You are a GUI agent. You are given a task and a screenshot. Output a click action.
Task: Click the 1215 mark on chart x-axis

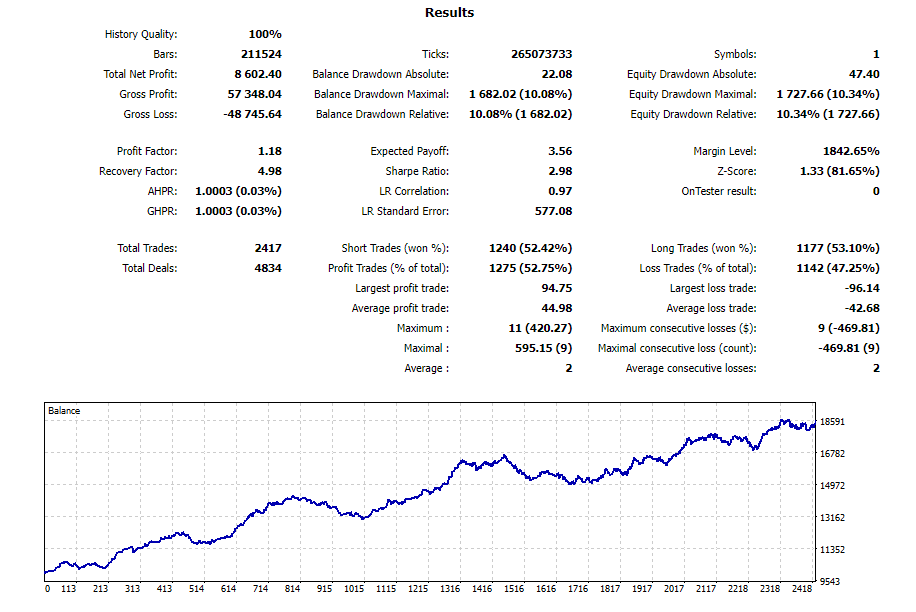417,589
